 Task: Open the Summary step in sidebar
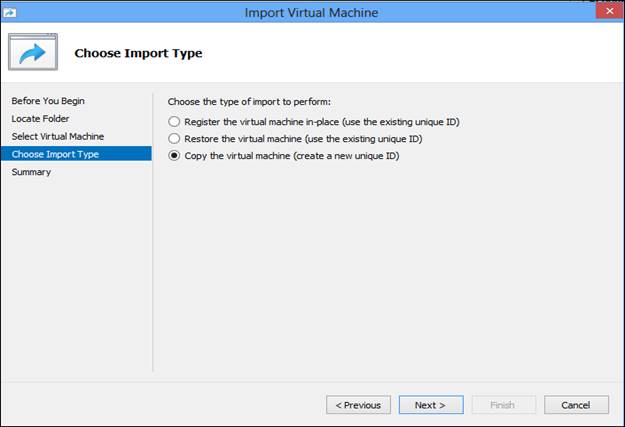click(x=31, y=172)
